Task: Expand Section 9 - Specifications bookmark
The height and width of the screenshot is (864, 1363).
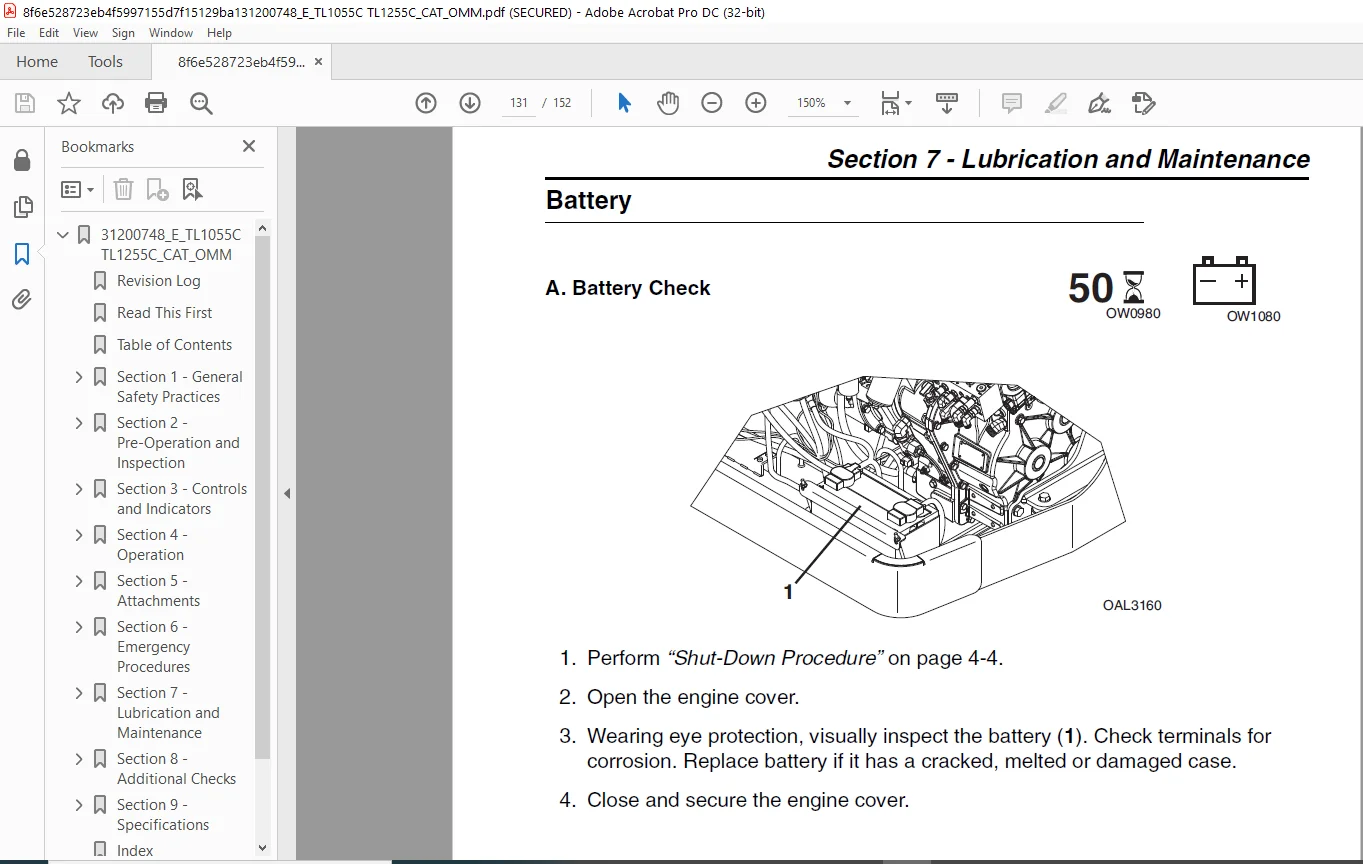Action: coord(79,805)
